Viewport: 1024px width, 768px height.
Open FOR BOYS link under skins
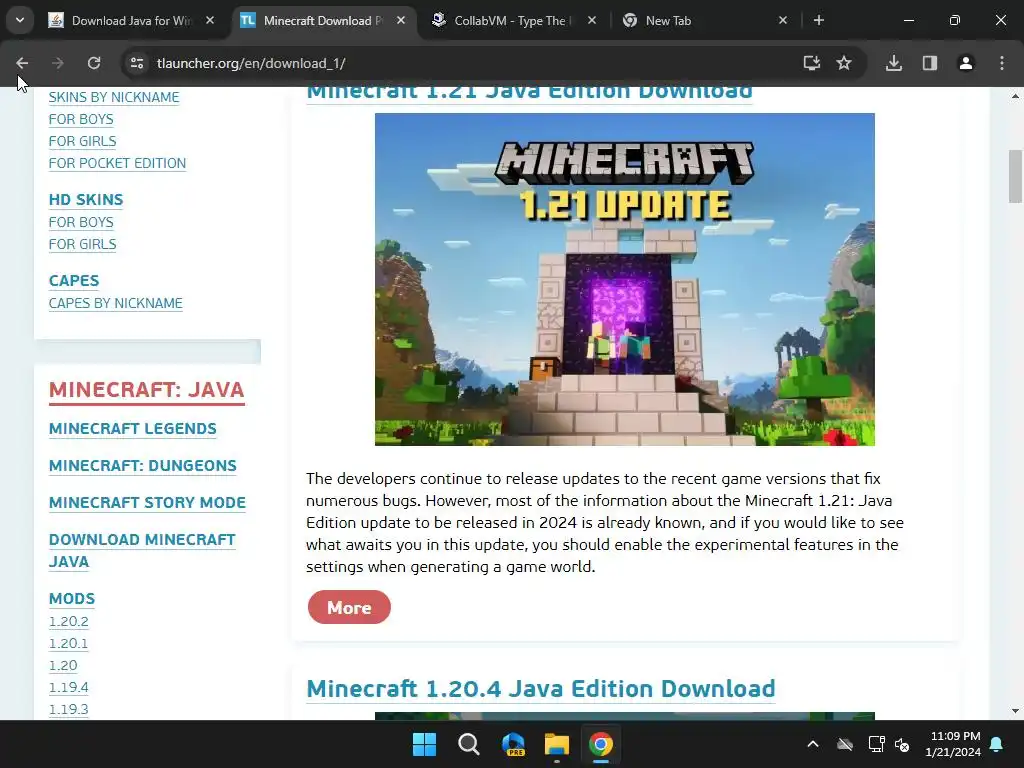coord(81,120)
